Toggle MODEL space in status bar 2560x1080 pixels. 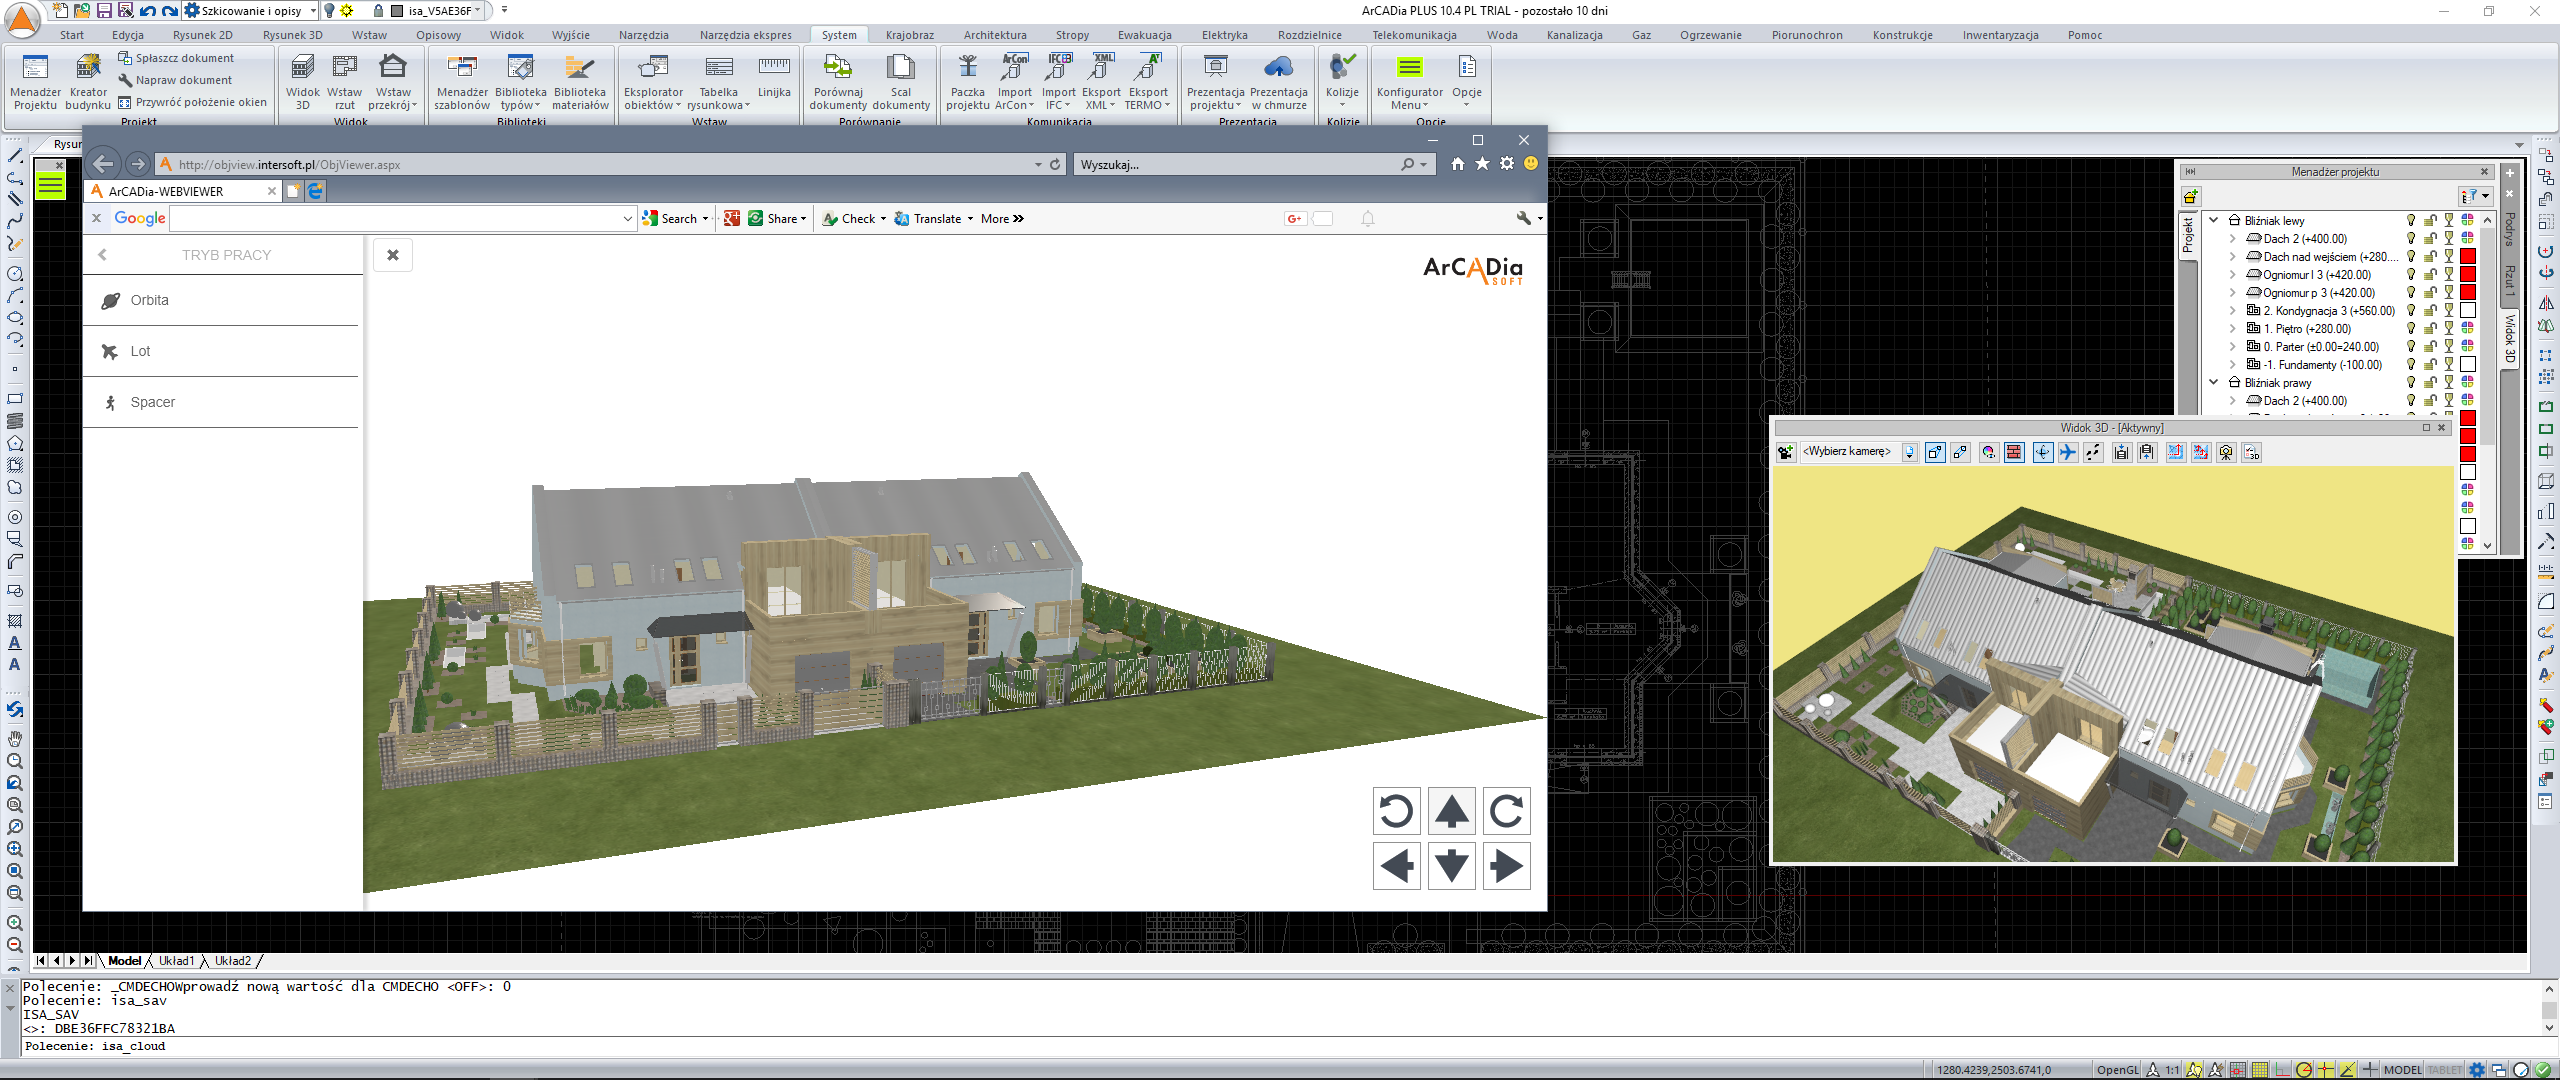pyautogui.click(x=2402, y=1070)
